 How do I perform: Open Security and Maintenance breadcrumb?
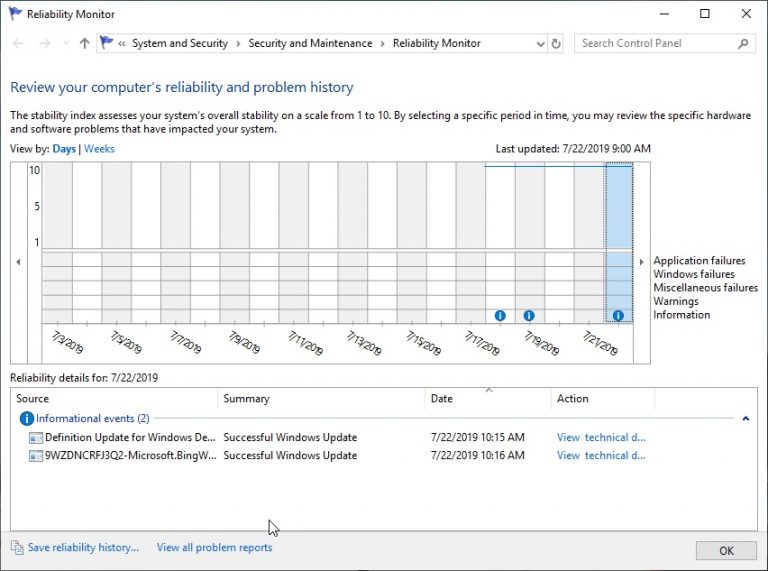click(x=310, y=43)
